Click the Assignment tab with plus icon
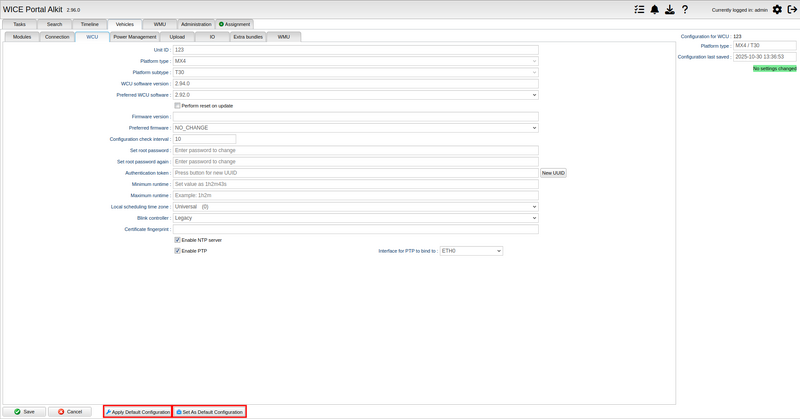This screenshot has width=800, height=419. [235, 23]
